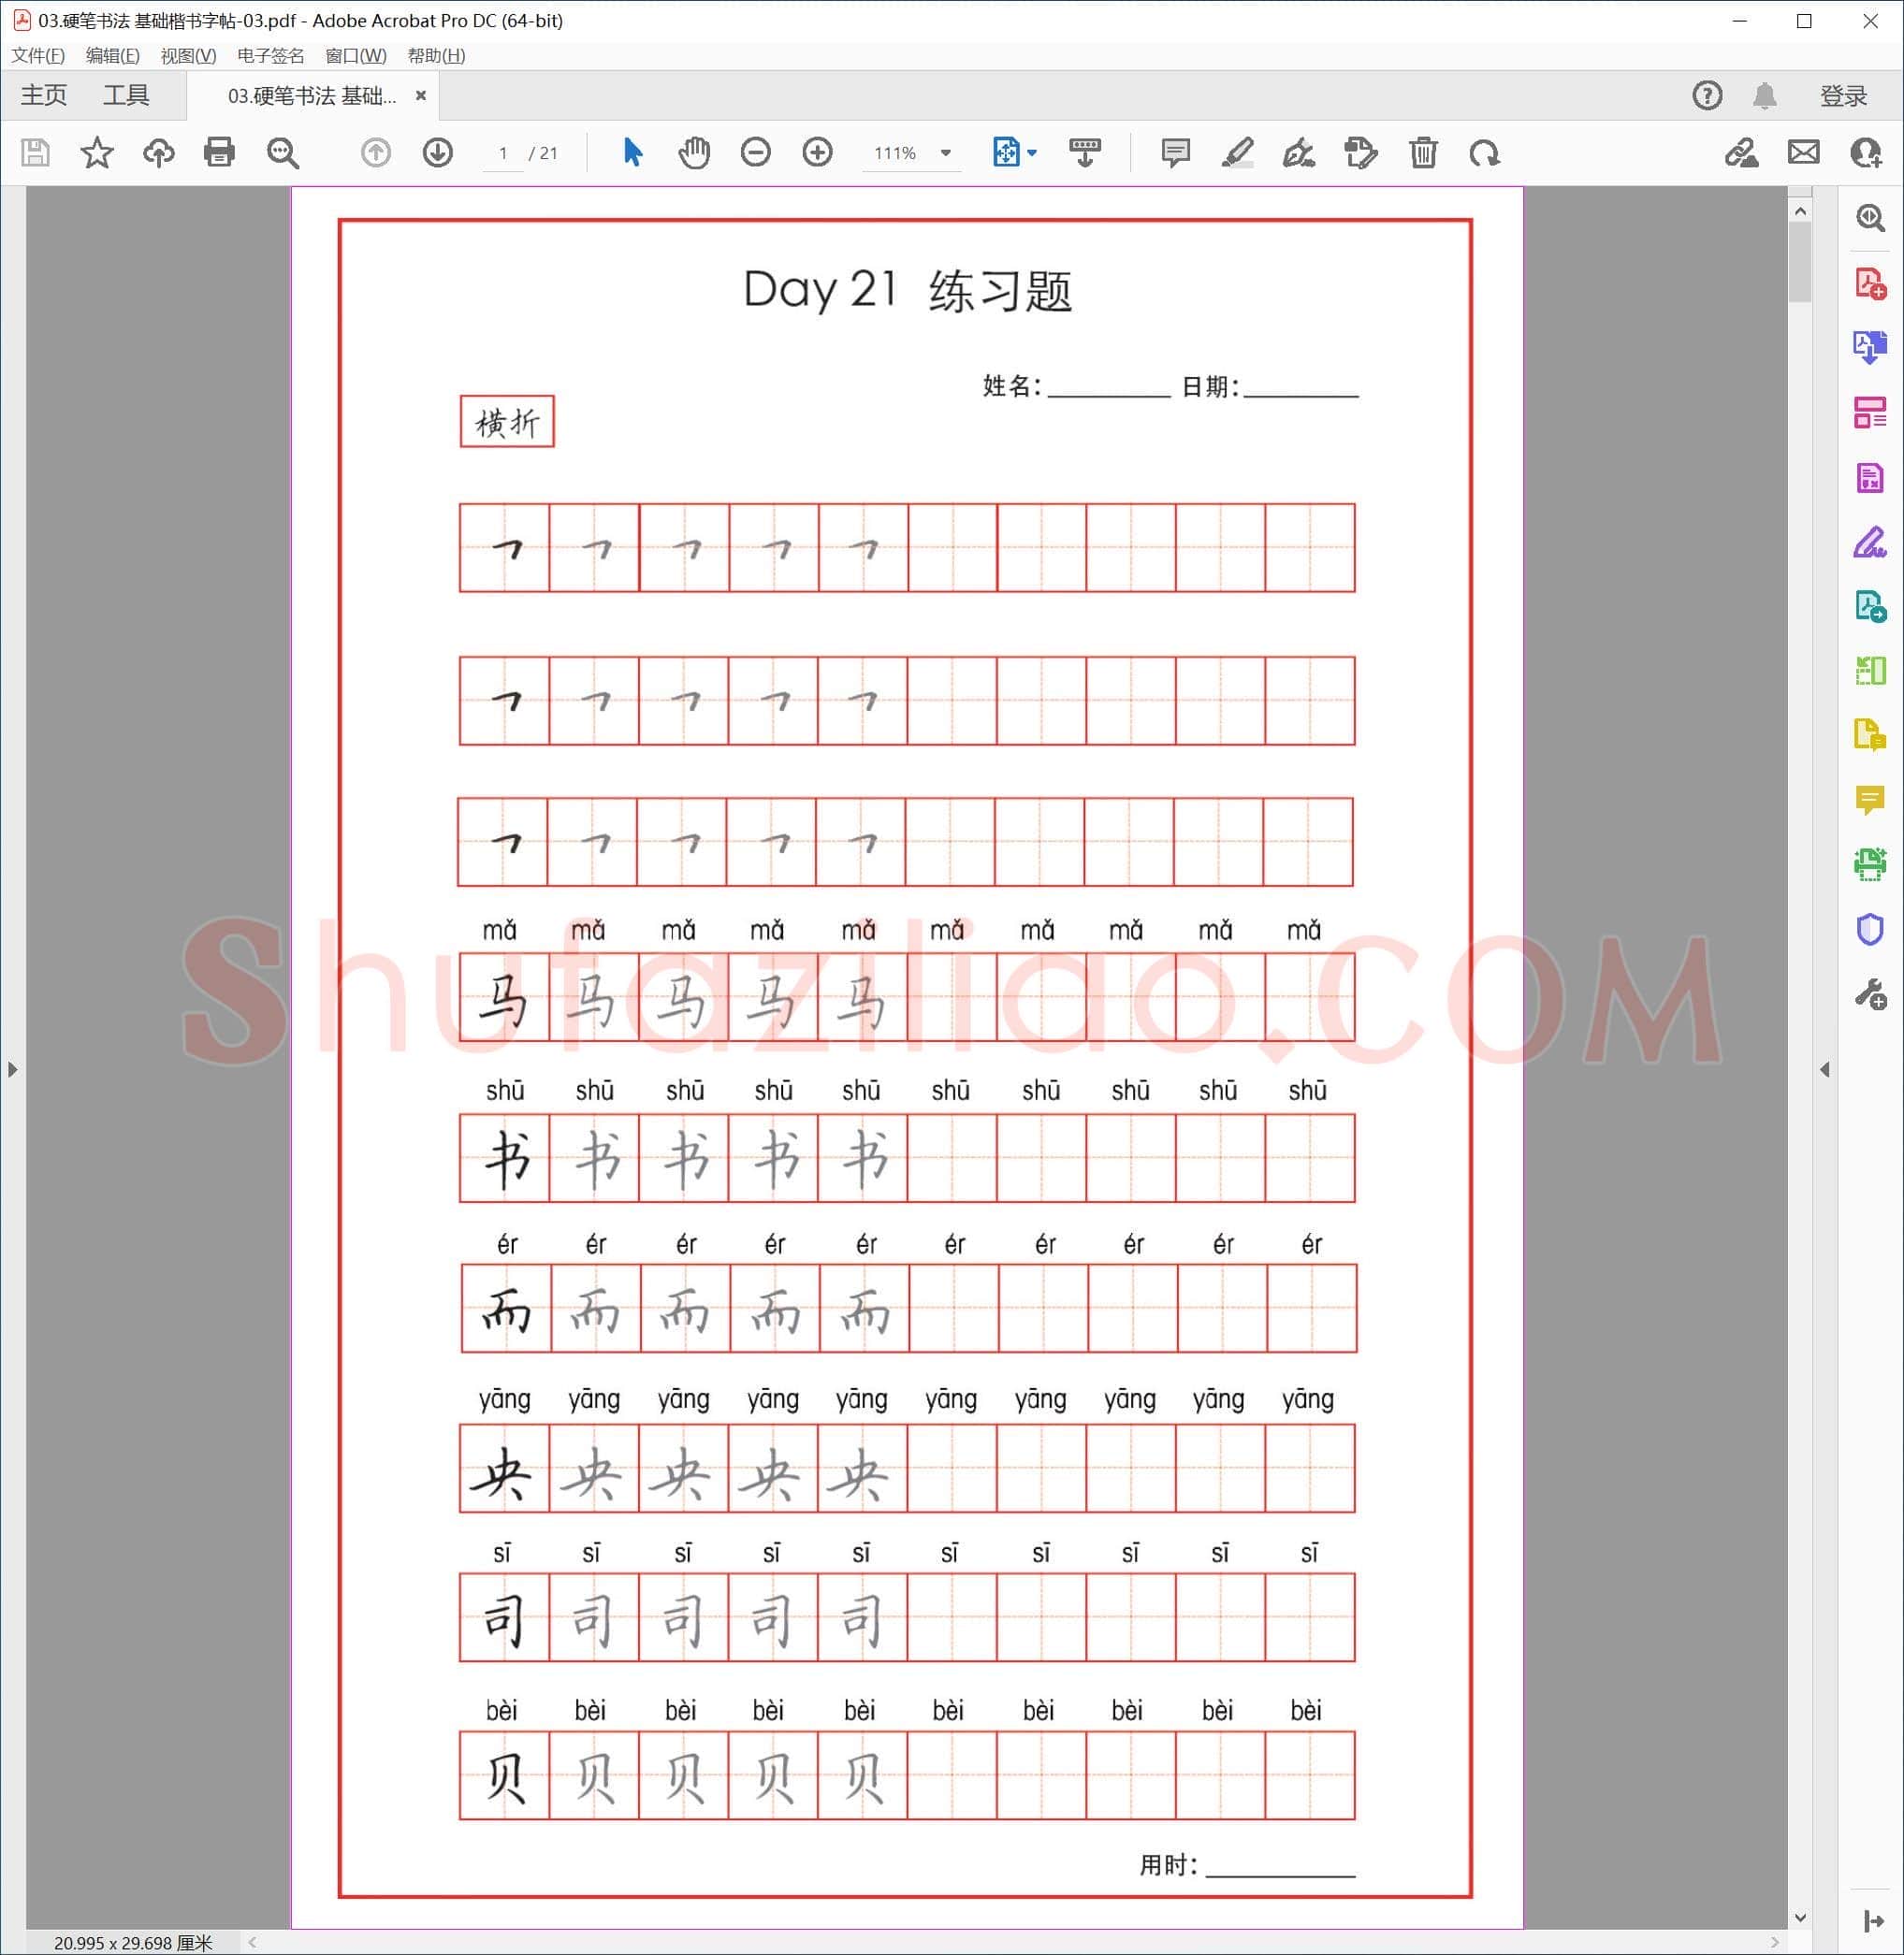Close the 03.硬笔书法 document tab
This screenshot has width=1904, height=1955.
click(x=421, y=96)
